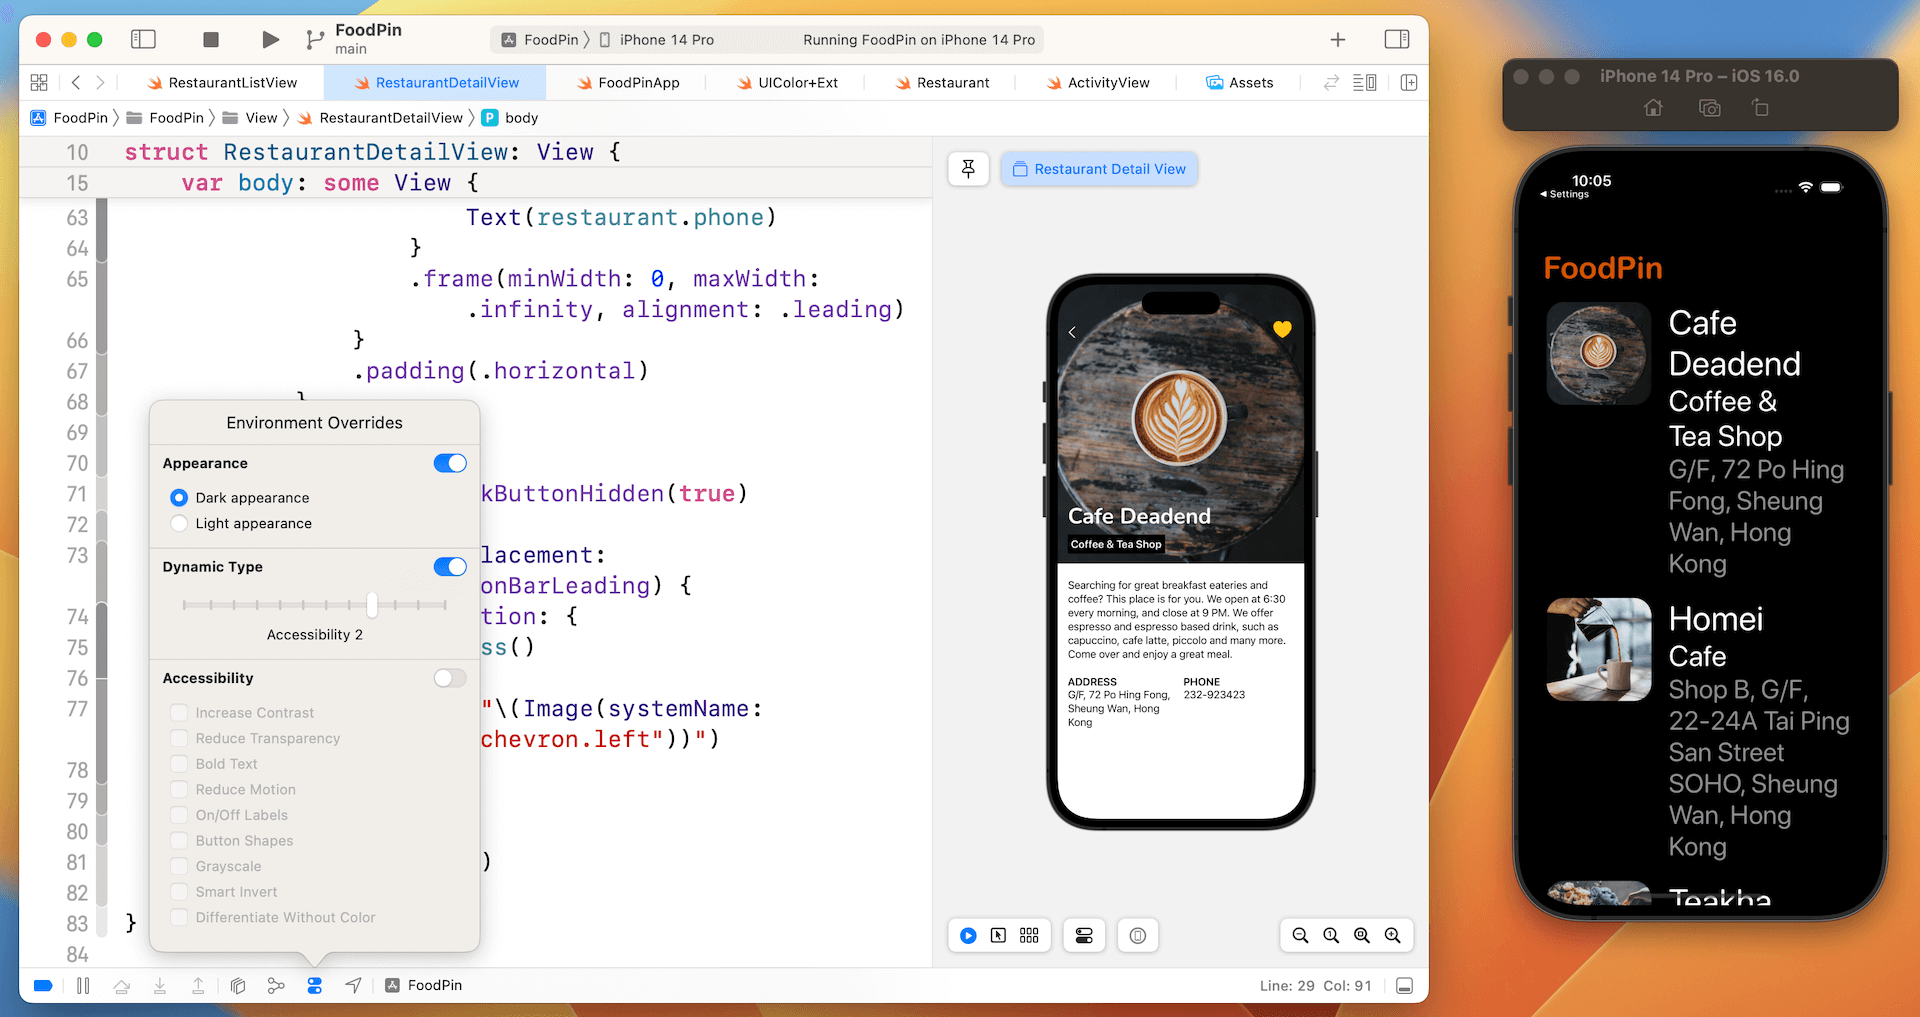Stop the running FoodPin app

211,40
